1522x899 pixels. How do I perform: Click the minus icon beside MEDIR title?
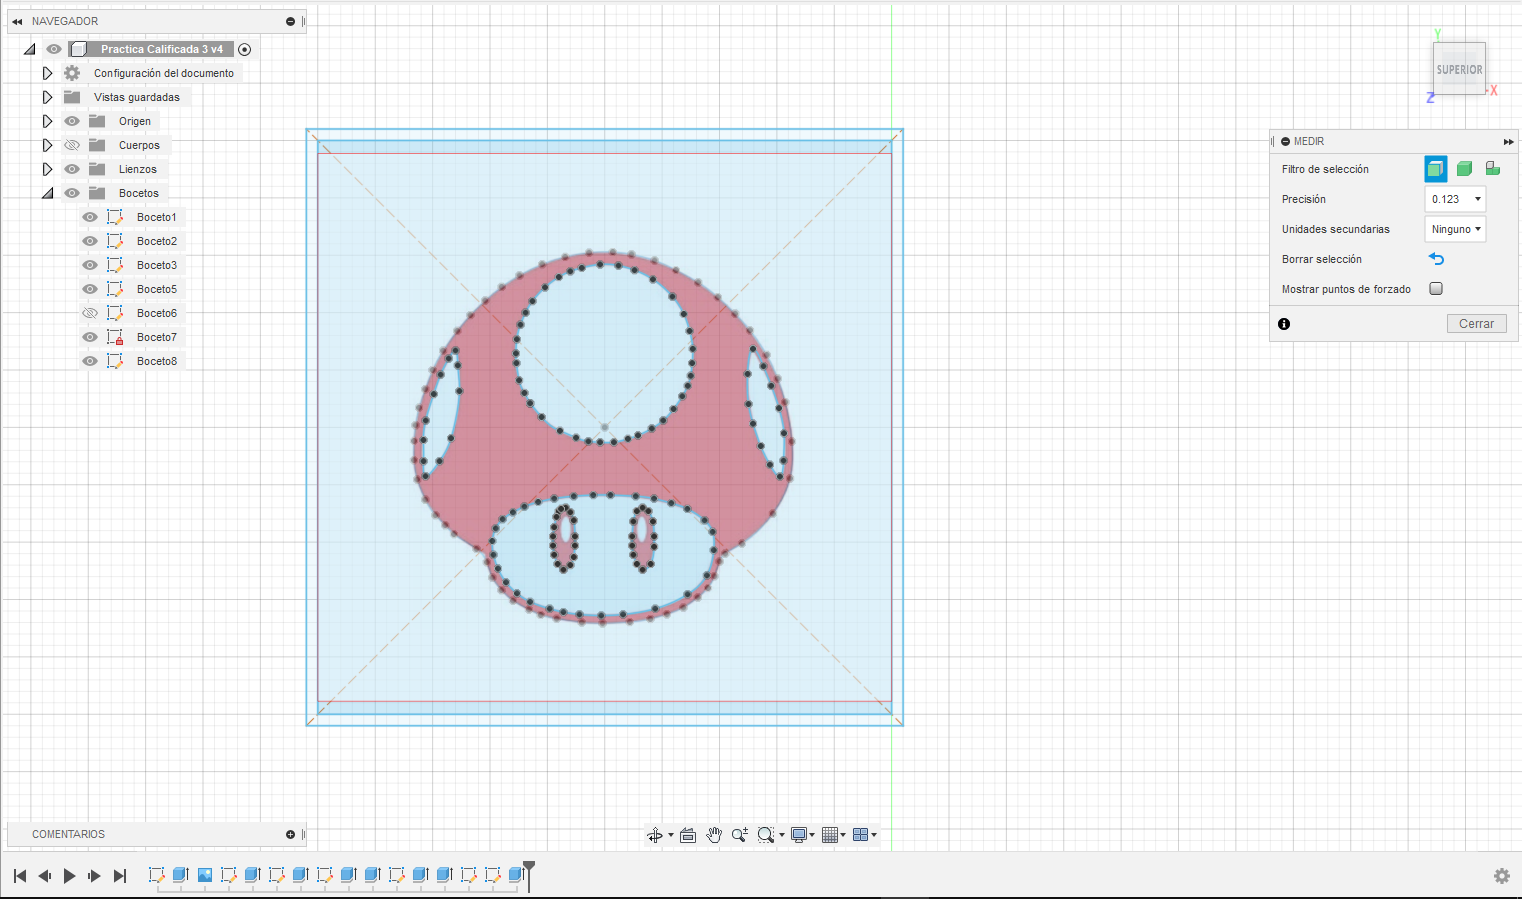coord(1286,142)
